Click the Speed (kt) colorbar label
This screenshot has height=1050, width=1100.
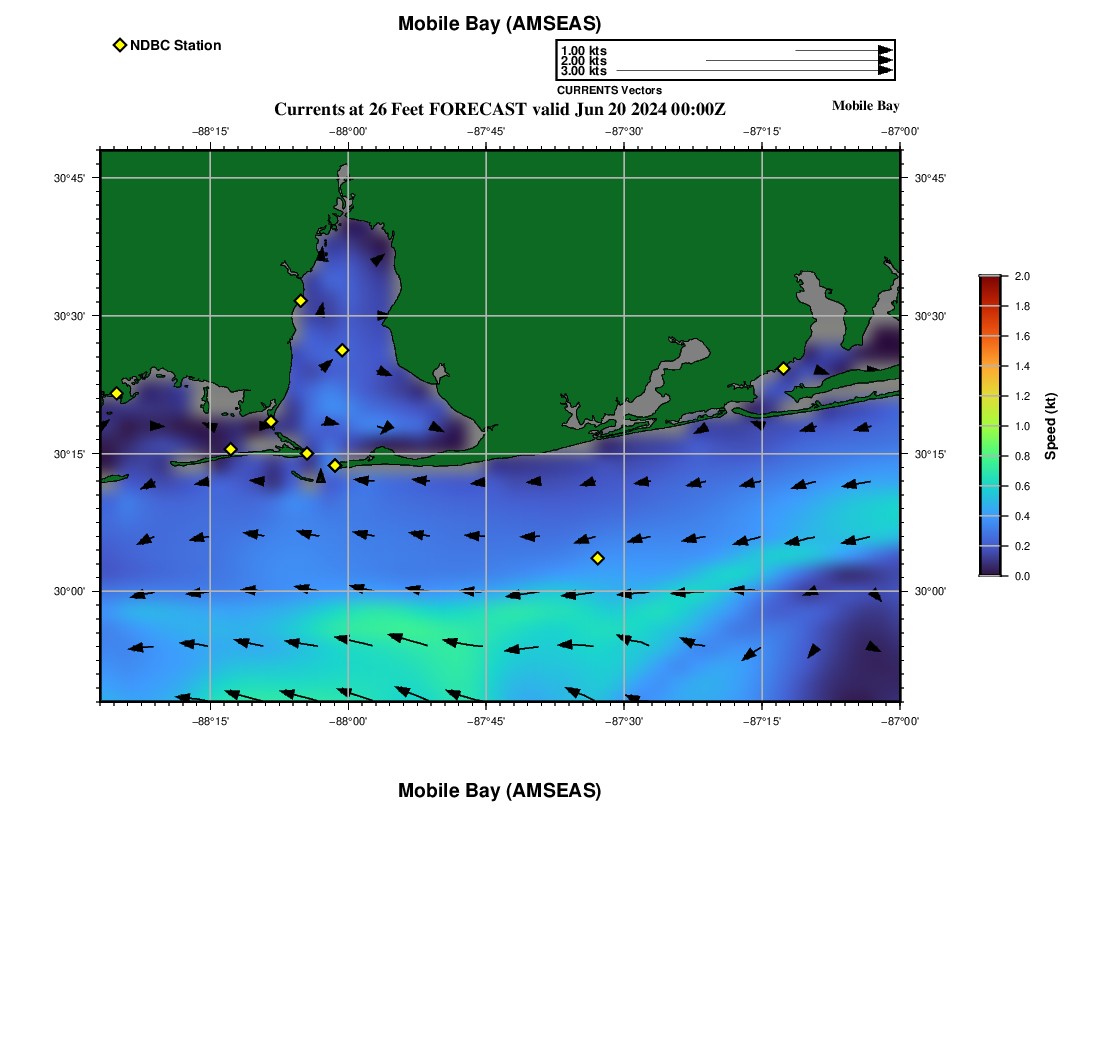coord(1050,426)
